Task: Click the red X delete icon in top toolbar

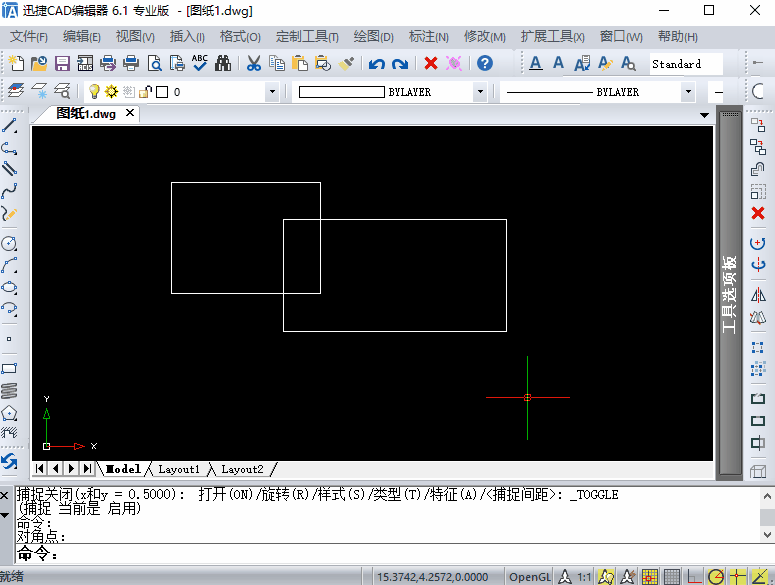Action: pyautogui.click(x=431, y=63)
